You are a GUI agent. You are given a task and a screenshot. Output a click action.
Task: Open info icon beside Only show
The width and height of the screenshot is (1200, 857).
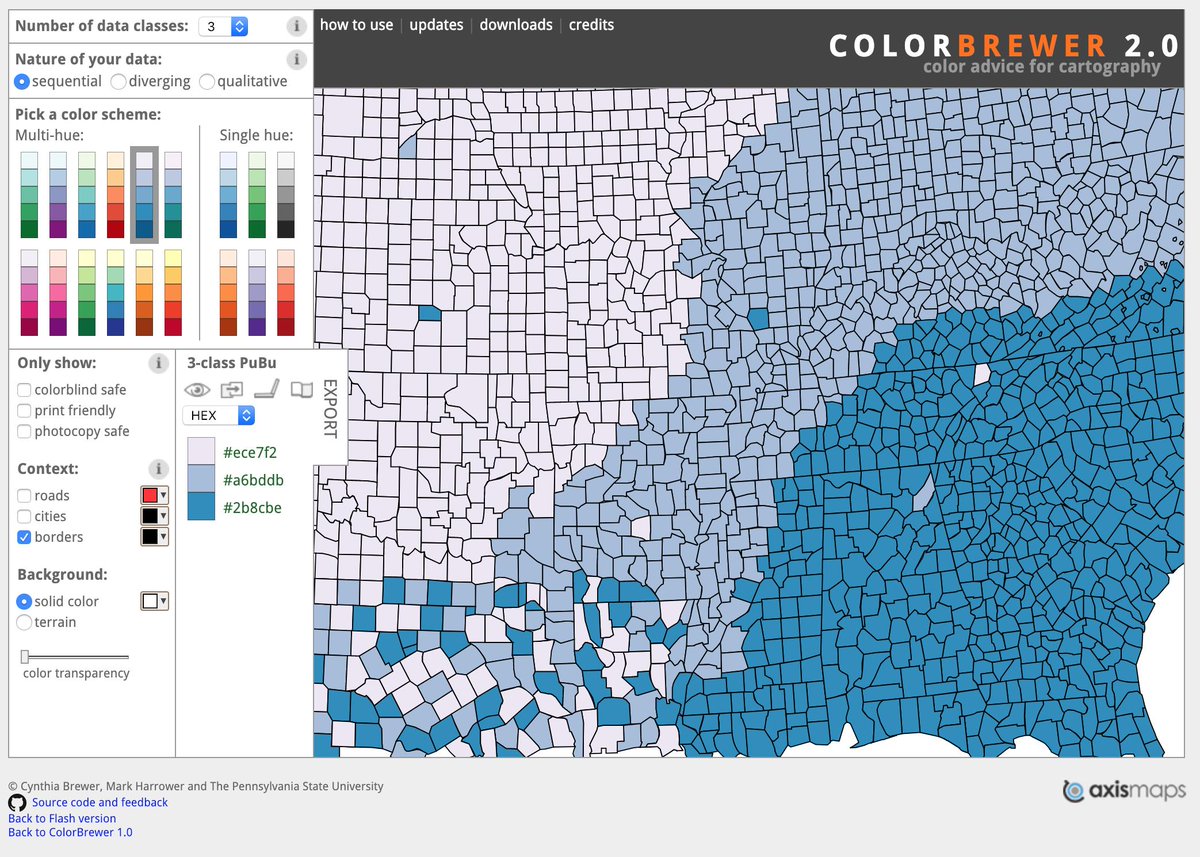158,363
